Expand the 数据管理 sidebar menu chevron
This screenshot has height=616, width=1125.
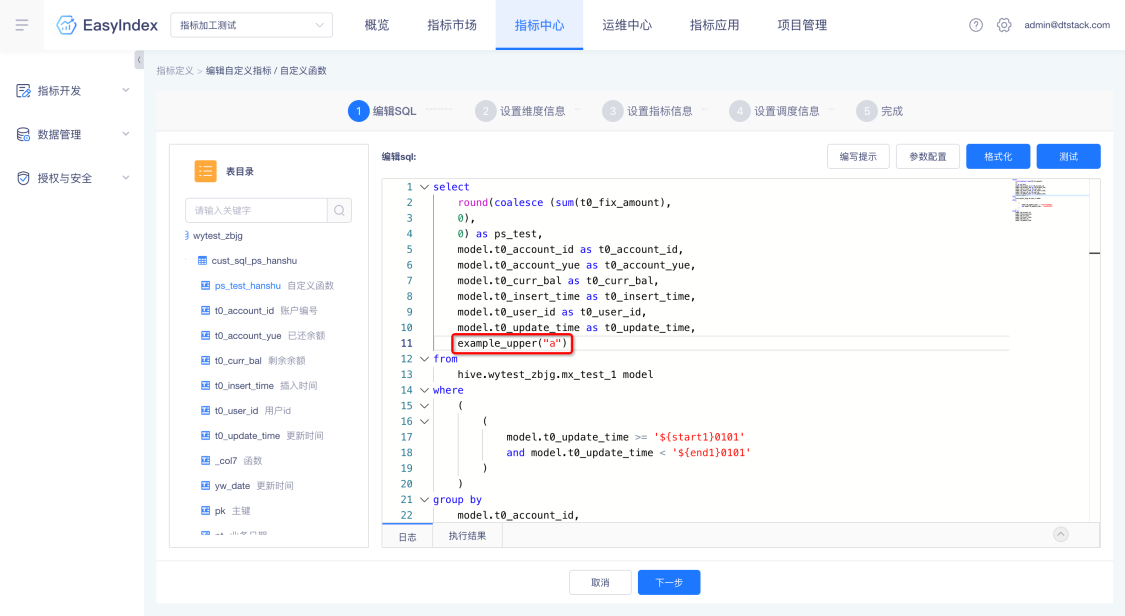click(126, 135)
